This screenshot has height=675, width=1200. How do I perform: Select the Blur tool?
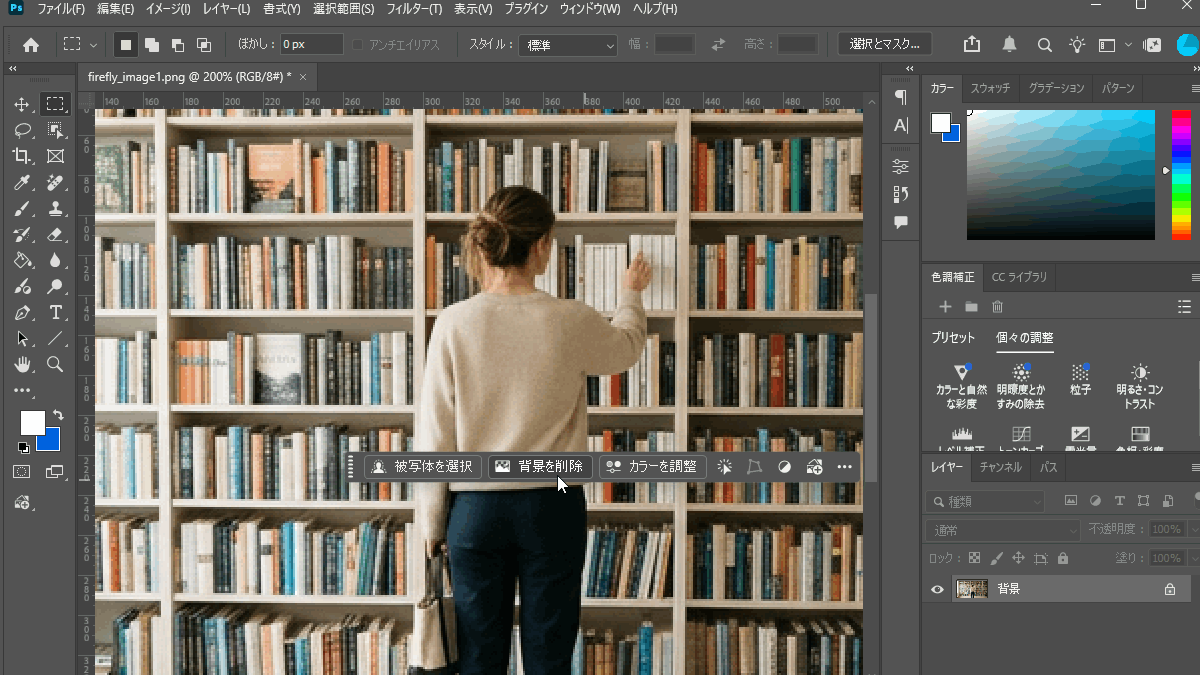coord(55,260)
